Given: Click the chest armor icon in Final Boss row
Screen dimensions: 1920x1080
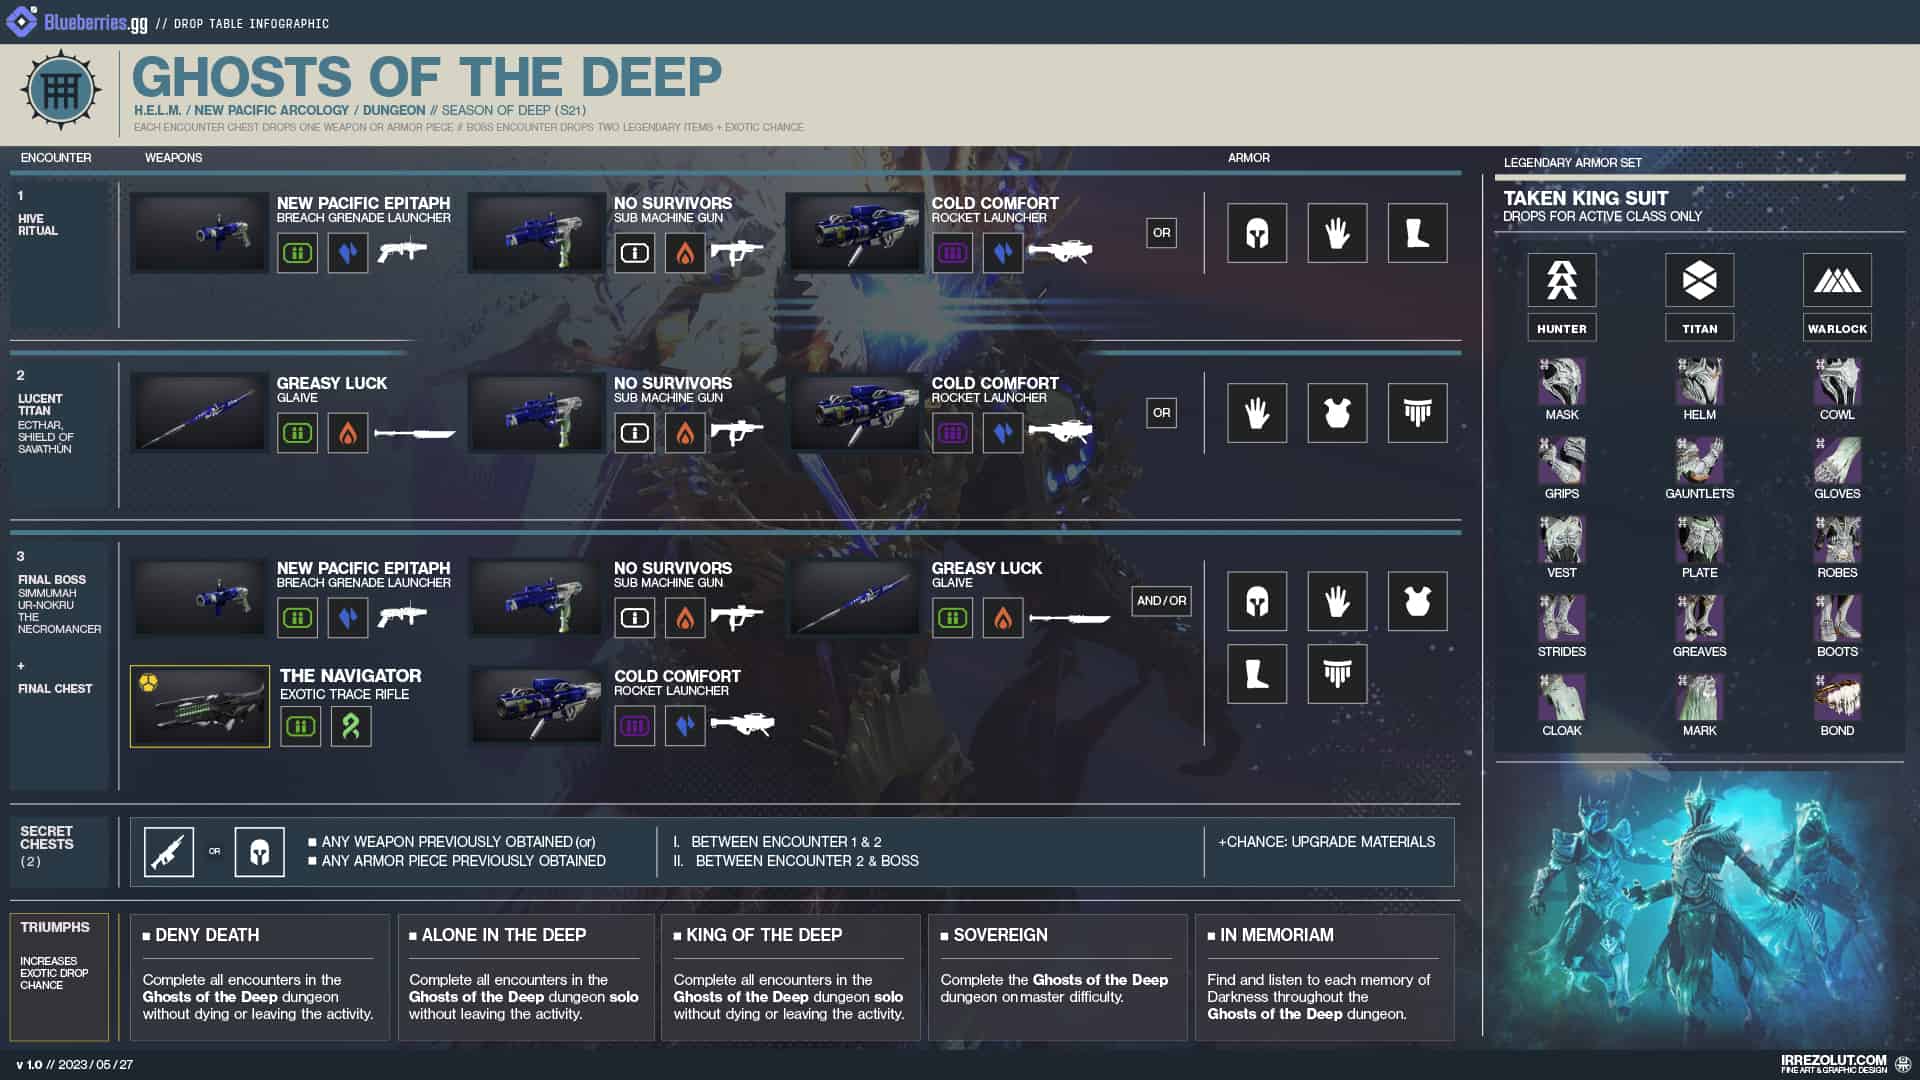Looking at the screenshot, I should 1417,601.
